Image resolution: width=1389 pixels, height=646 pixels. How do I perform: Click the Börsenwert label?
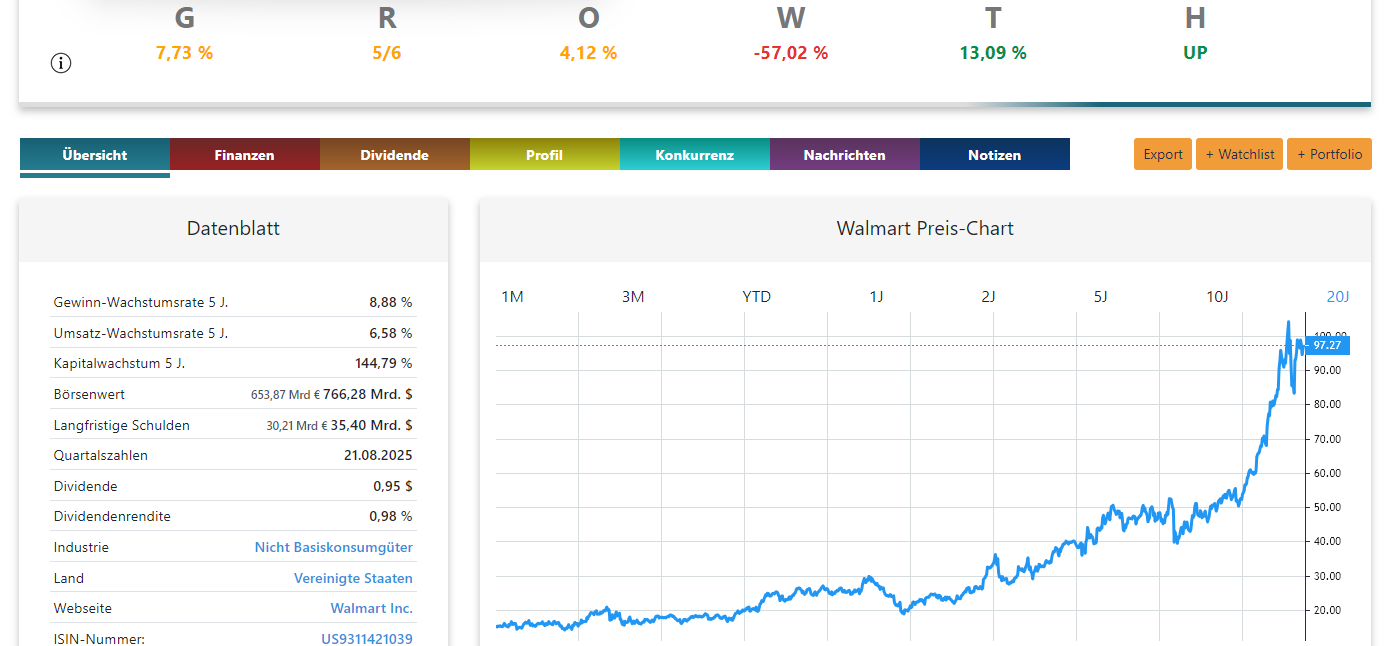(89, 395)
